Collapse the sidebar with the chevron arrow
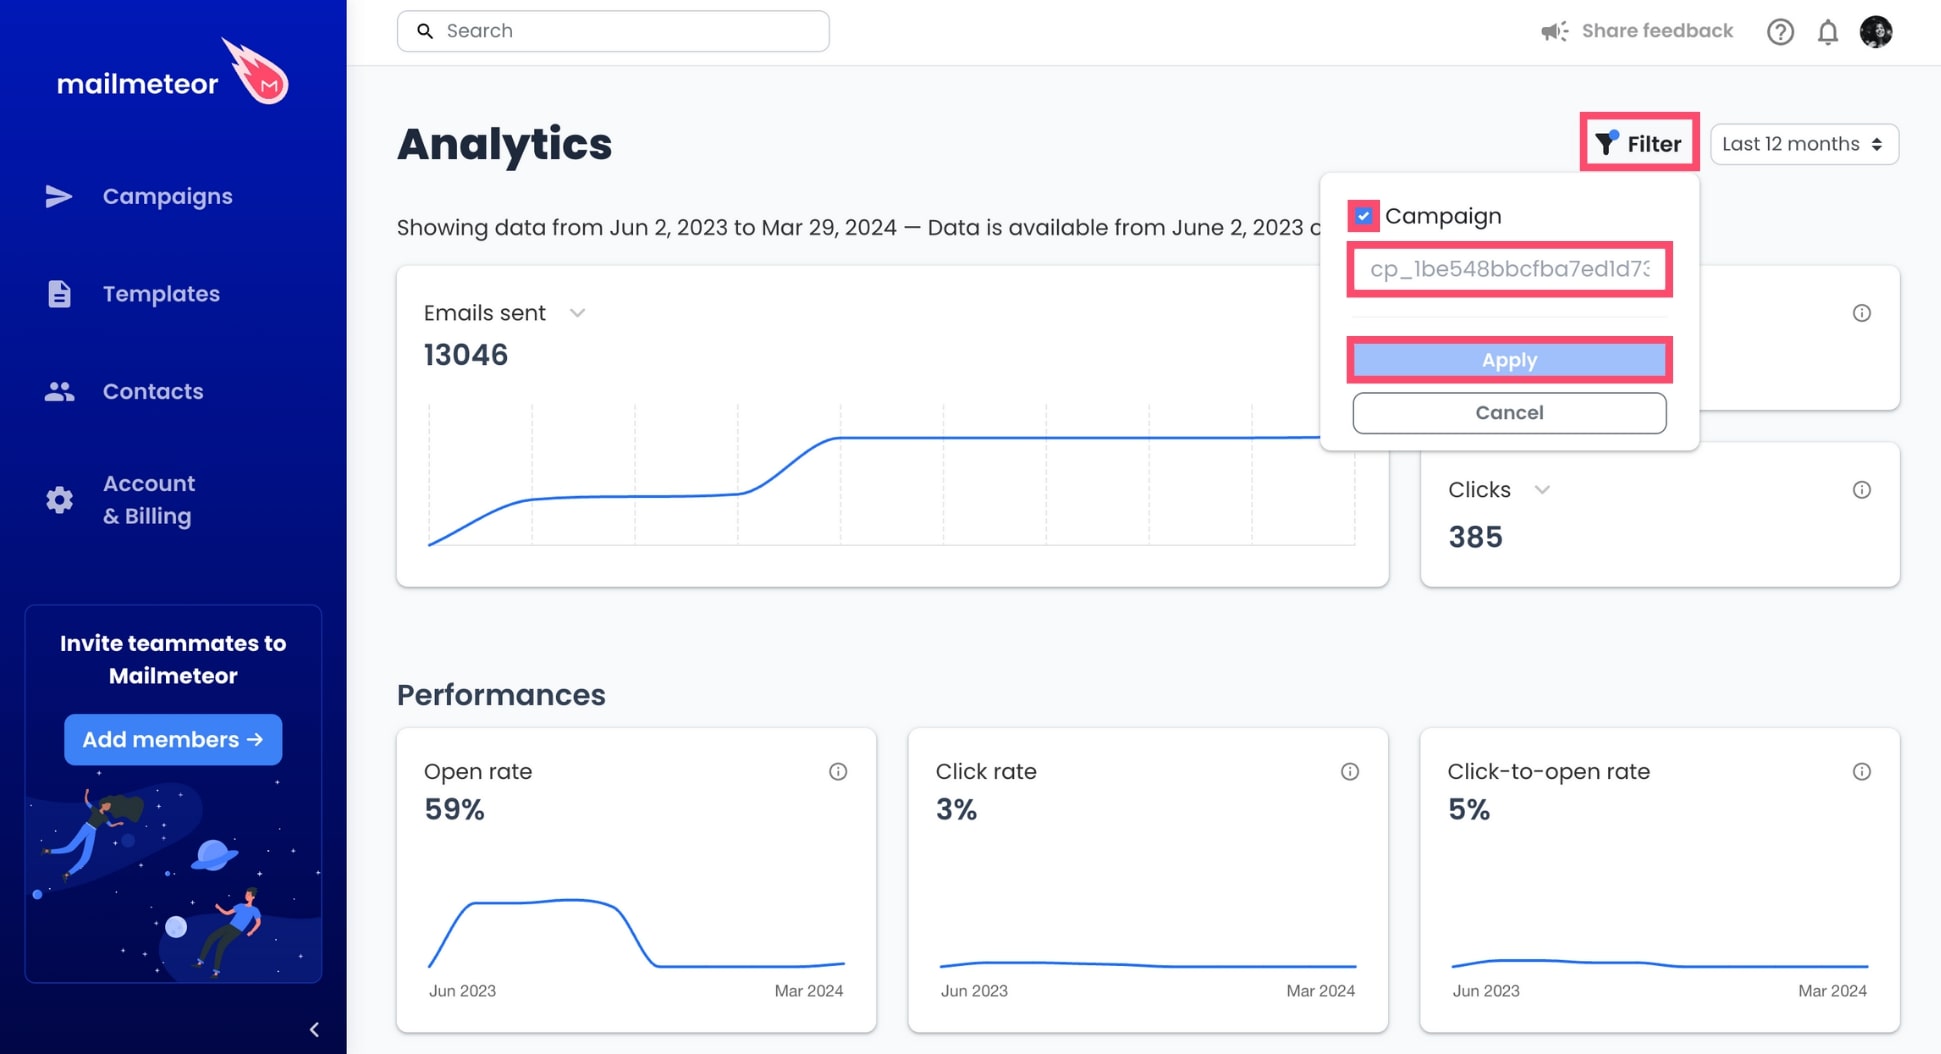1941x1054 pixels. click(314, 1029)
